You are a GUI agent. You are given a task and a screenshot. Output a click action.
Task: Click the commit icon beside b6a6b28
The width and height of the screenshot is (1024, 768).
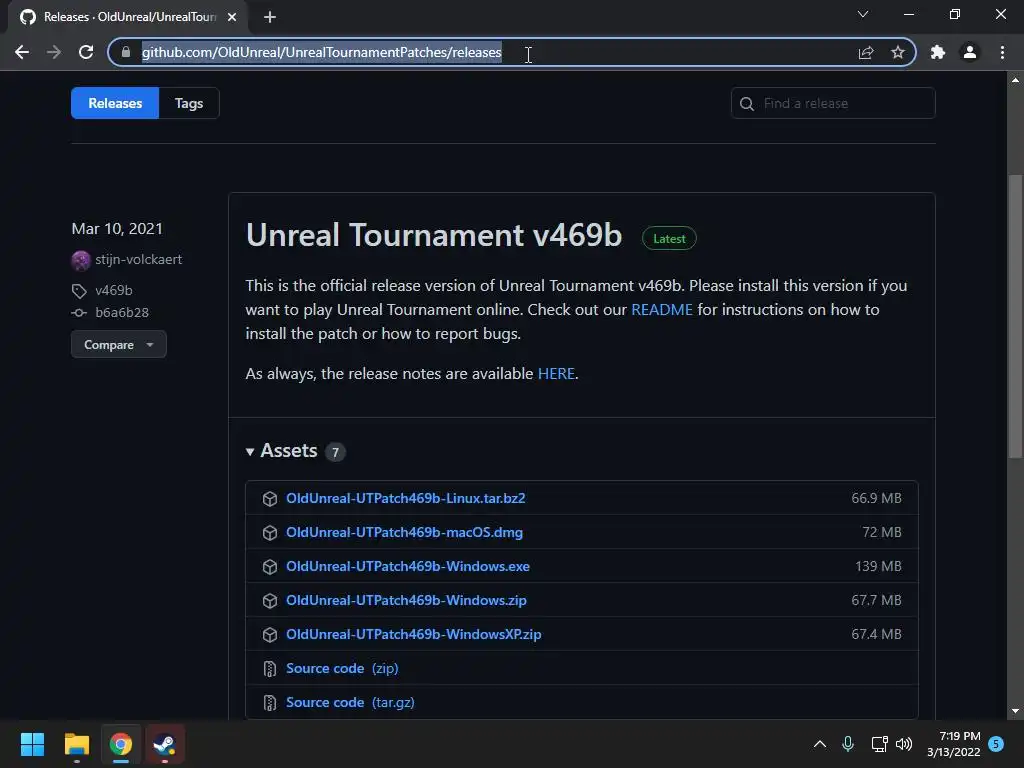pyautogui.click(x=79, y=313)
